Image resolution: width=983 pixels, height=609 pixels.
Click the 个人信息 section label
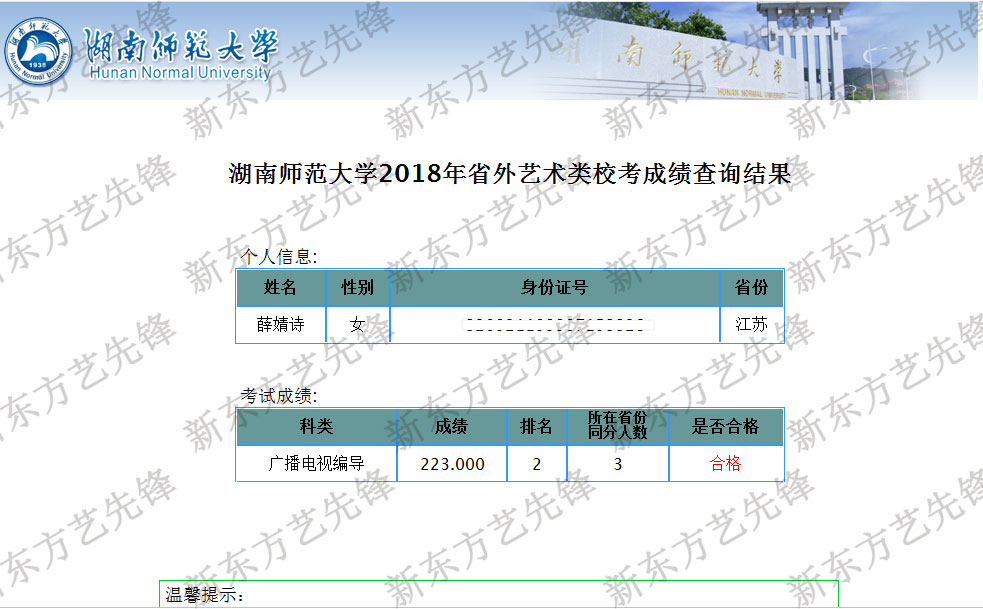[279, 256]
